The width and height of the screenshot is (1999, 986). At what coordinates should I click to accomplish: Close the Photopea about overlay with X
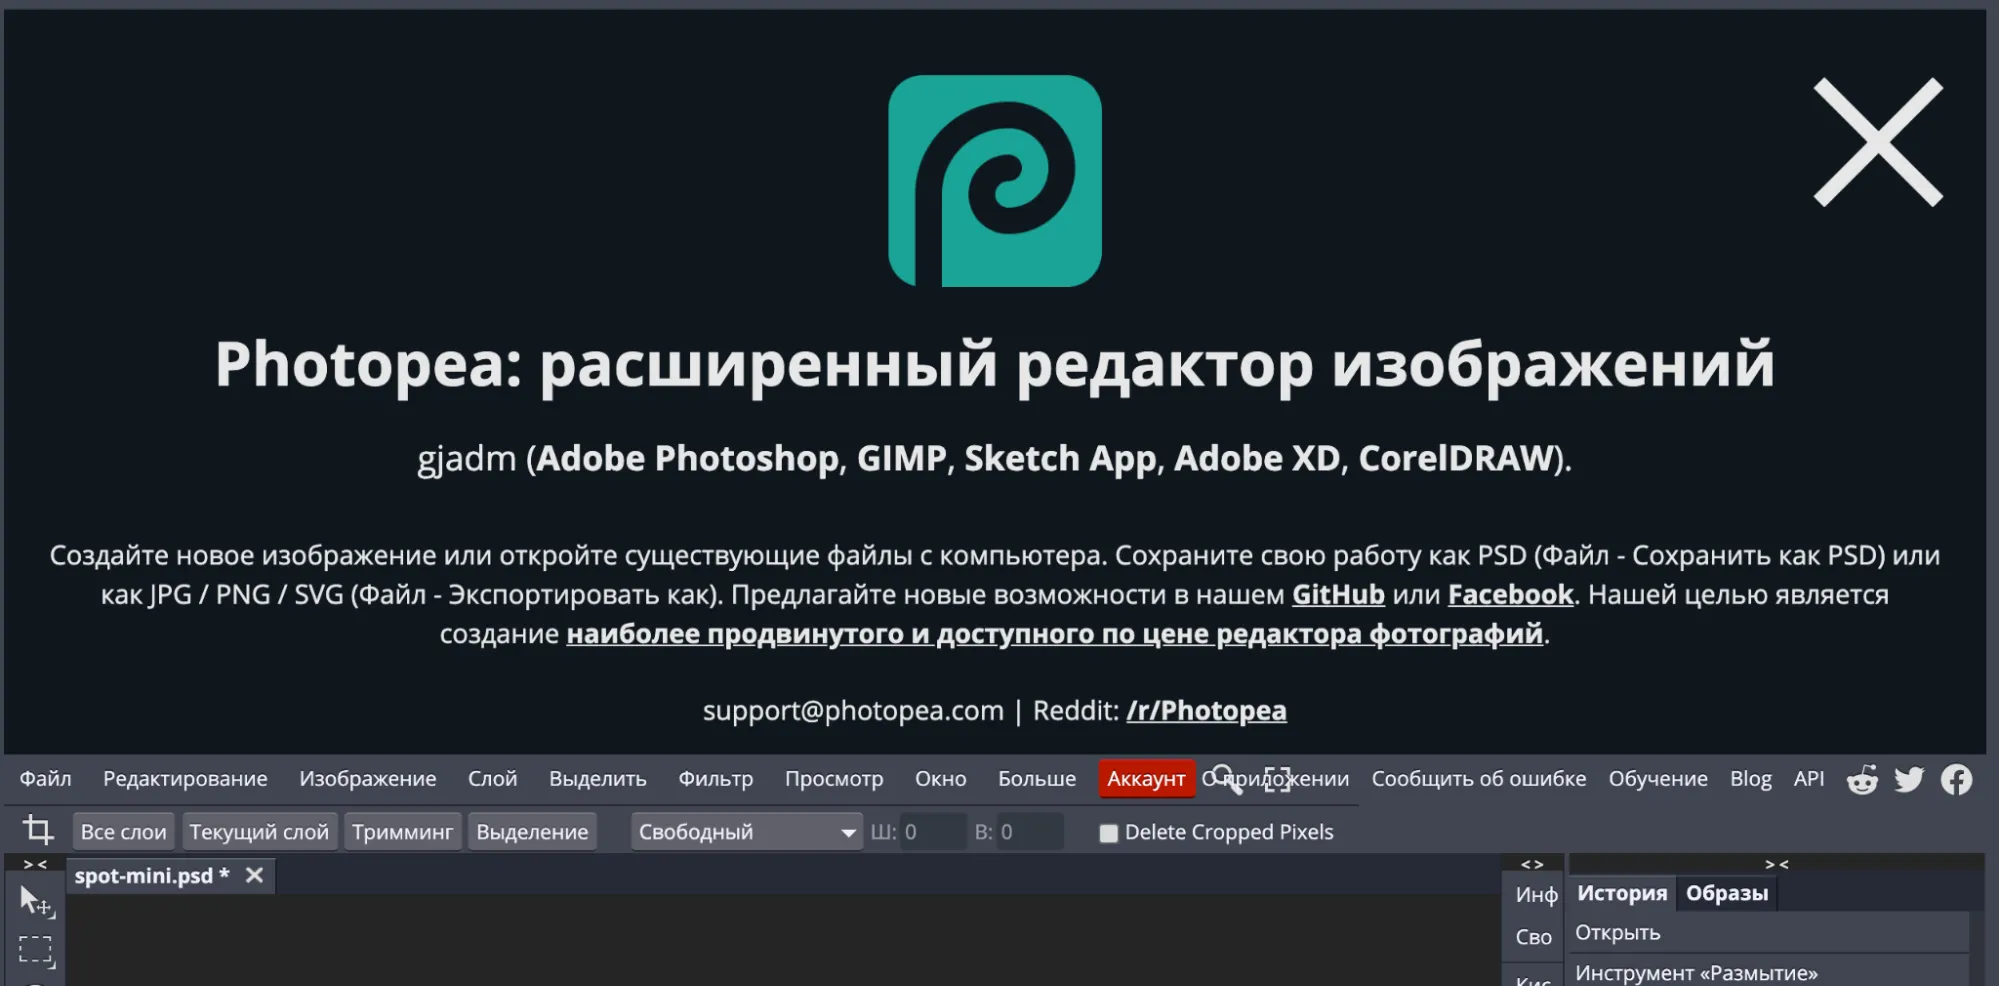click(x=1877, y=143)
